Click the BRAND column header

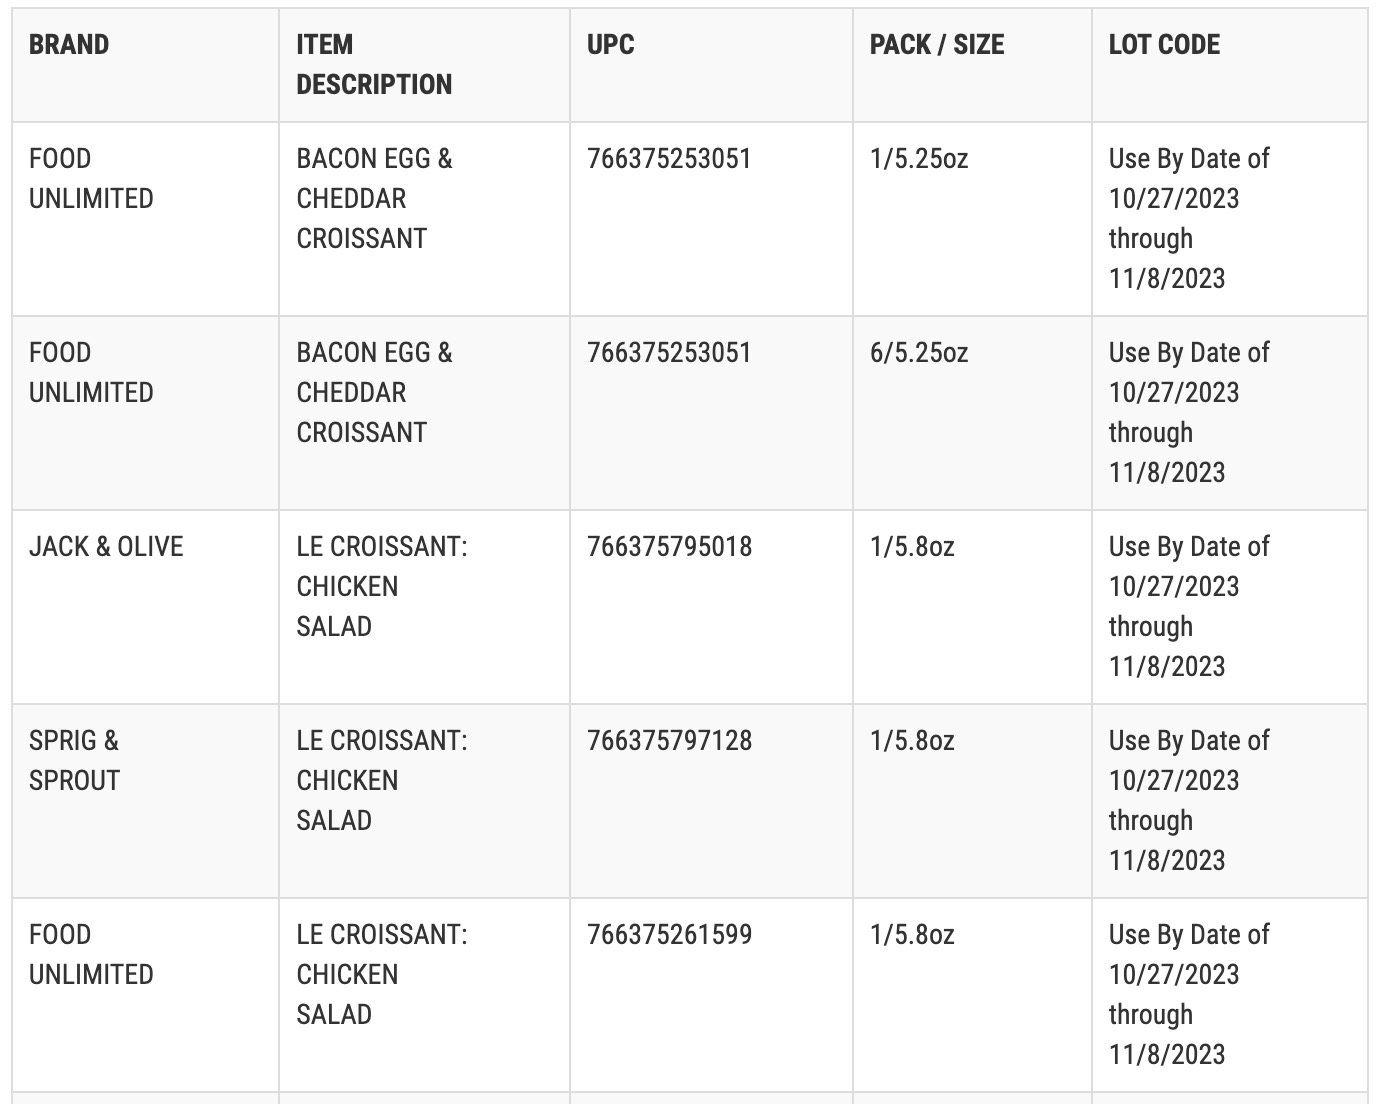click(145, 65)
